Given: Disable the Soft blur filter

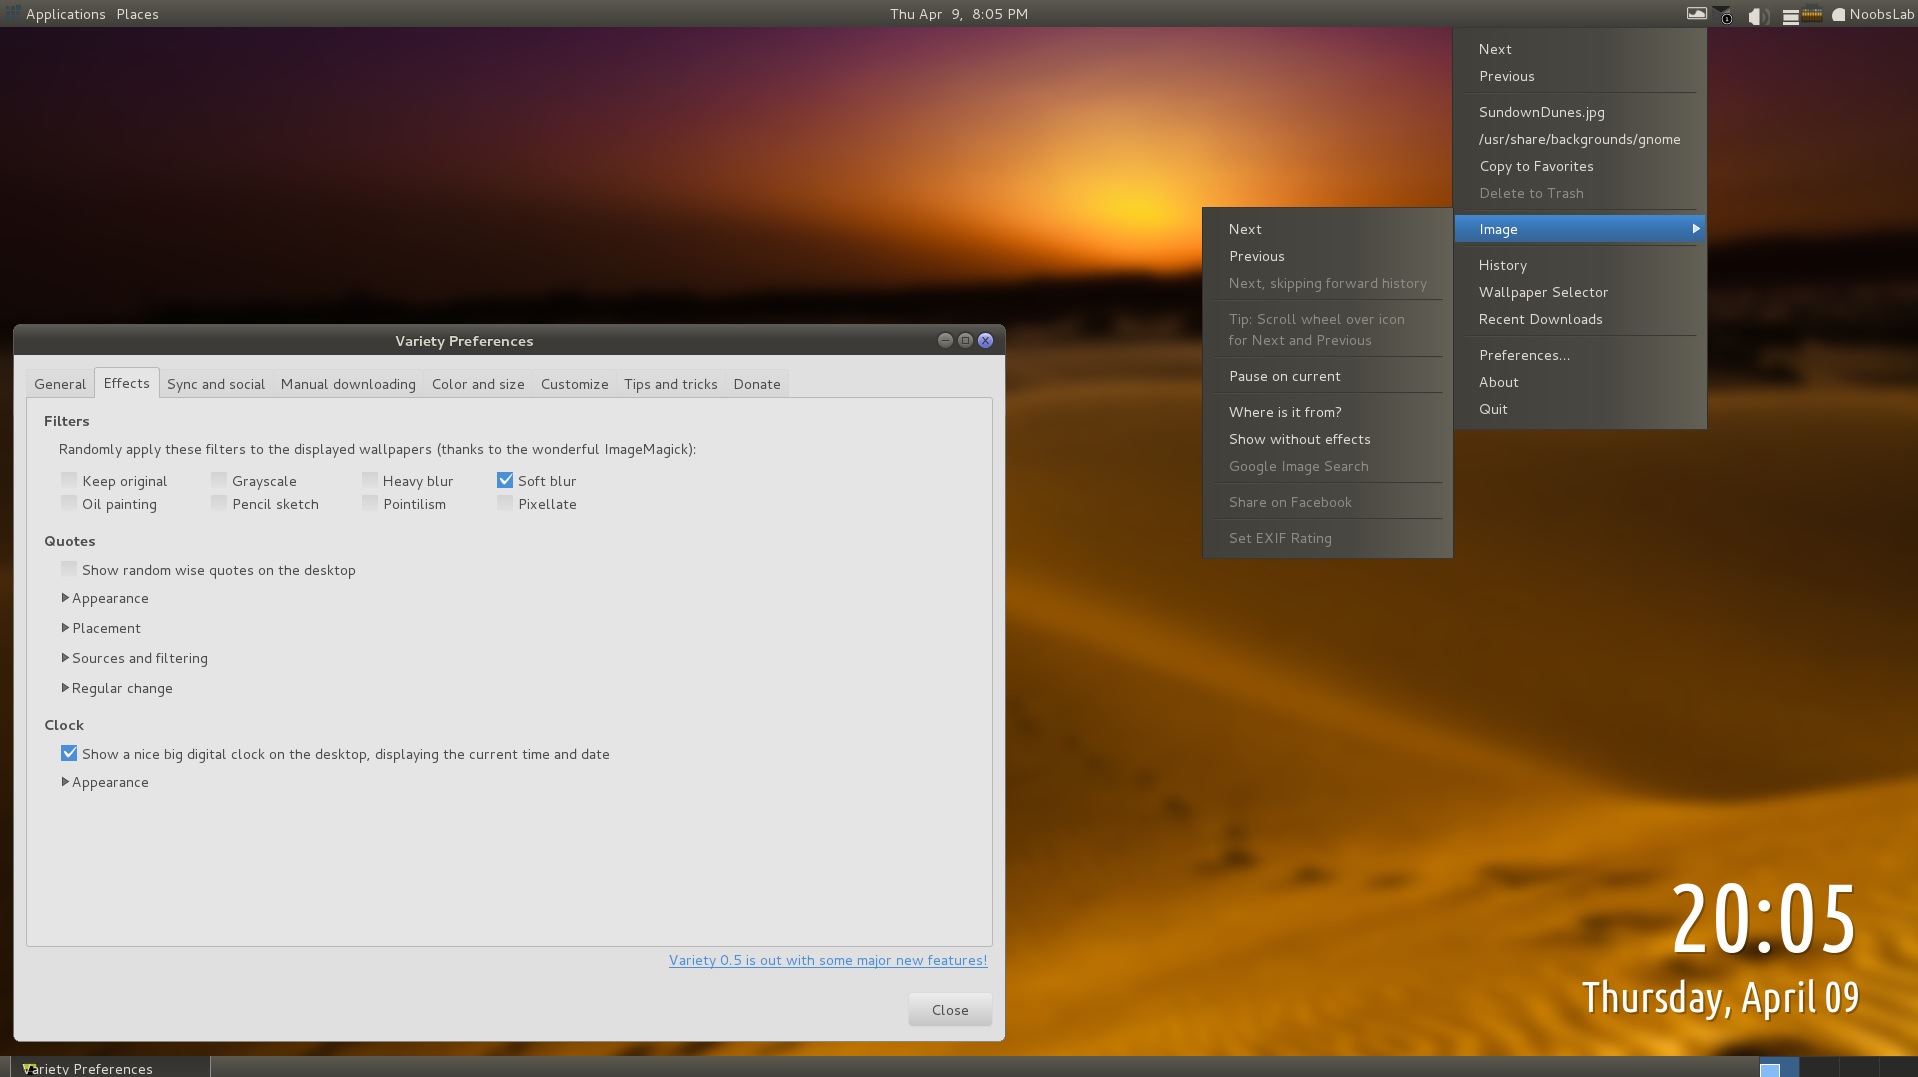Looking at the screenshot, I should tap(505, 481).
